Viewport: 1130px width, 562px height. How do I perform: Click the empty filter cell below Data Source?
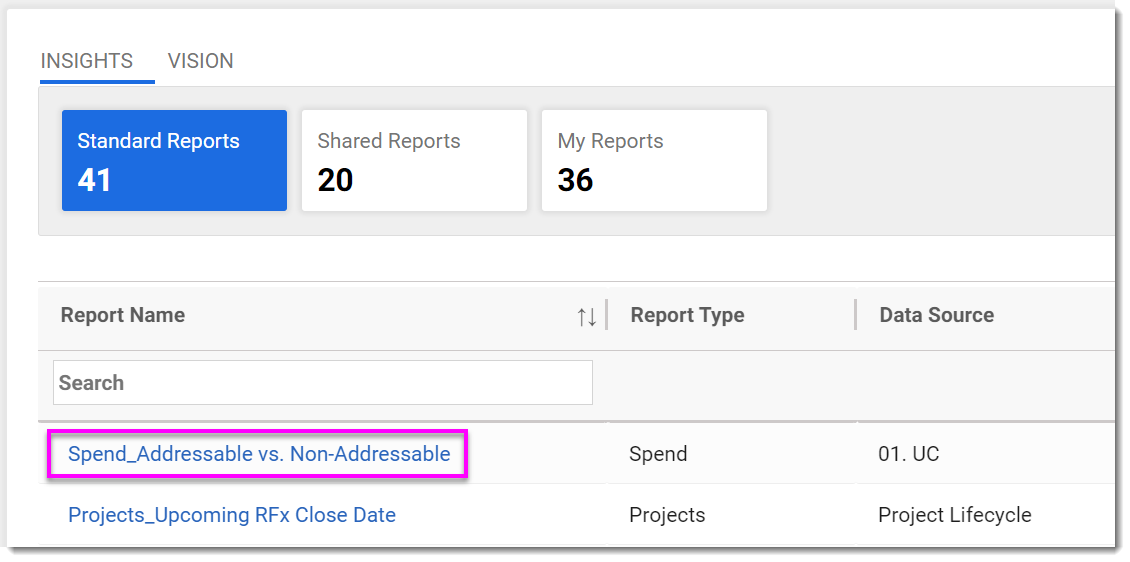coord(985,383)
